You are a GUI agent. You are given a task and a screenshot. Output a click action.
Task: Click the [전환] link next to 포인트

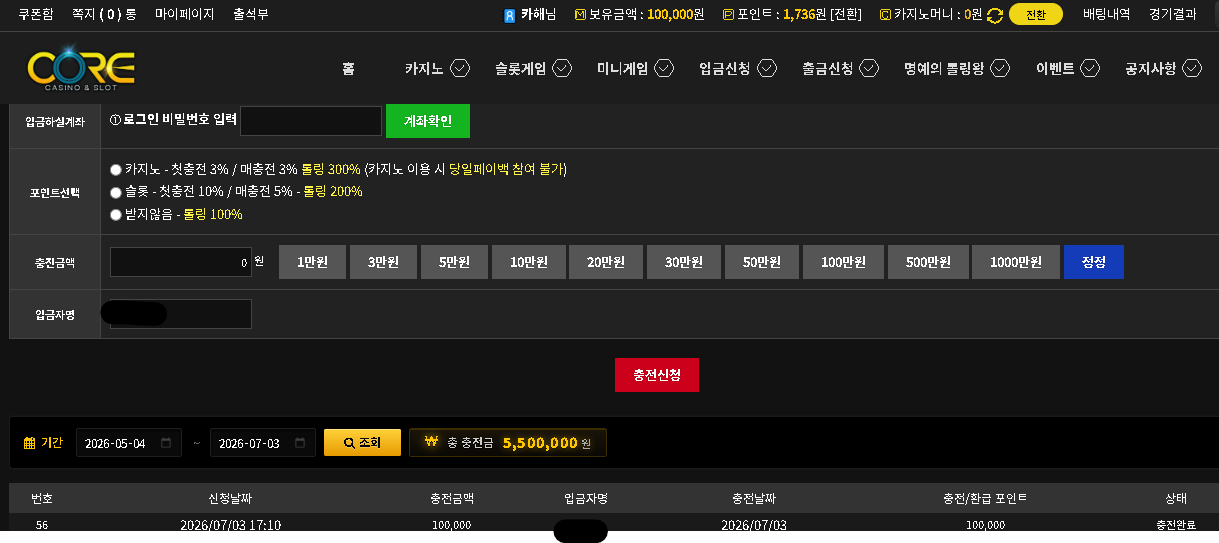point(846,15)
